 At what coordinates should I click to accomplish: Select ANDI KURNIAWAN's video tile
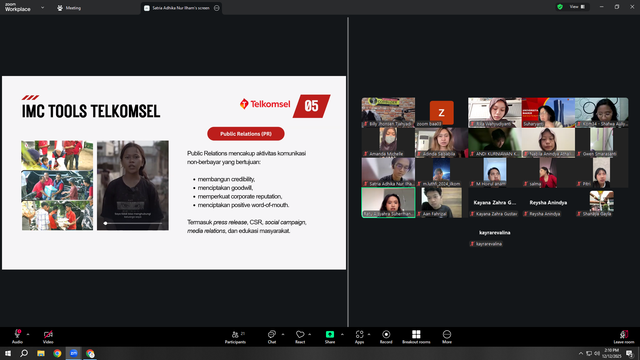point(495,142)
